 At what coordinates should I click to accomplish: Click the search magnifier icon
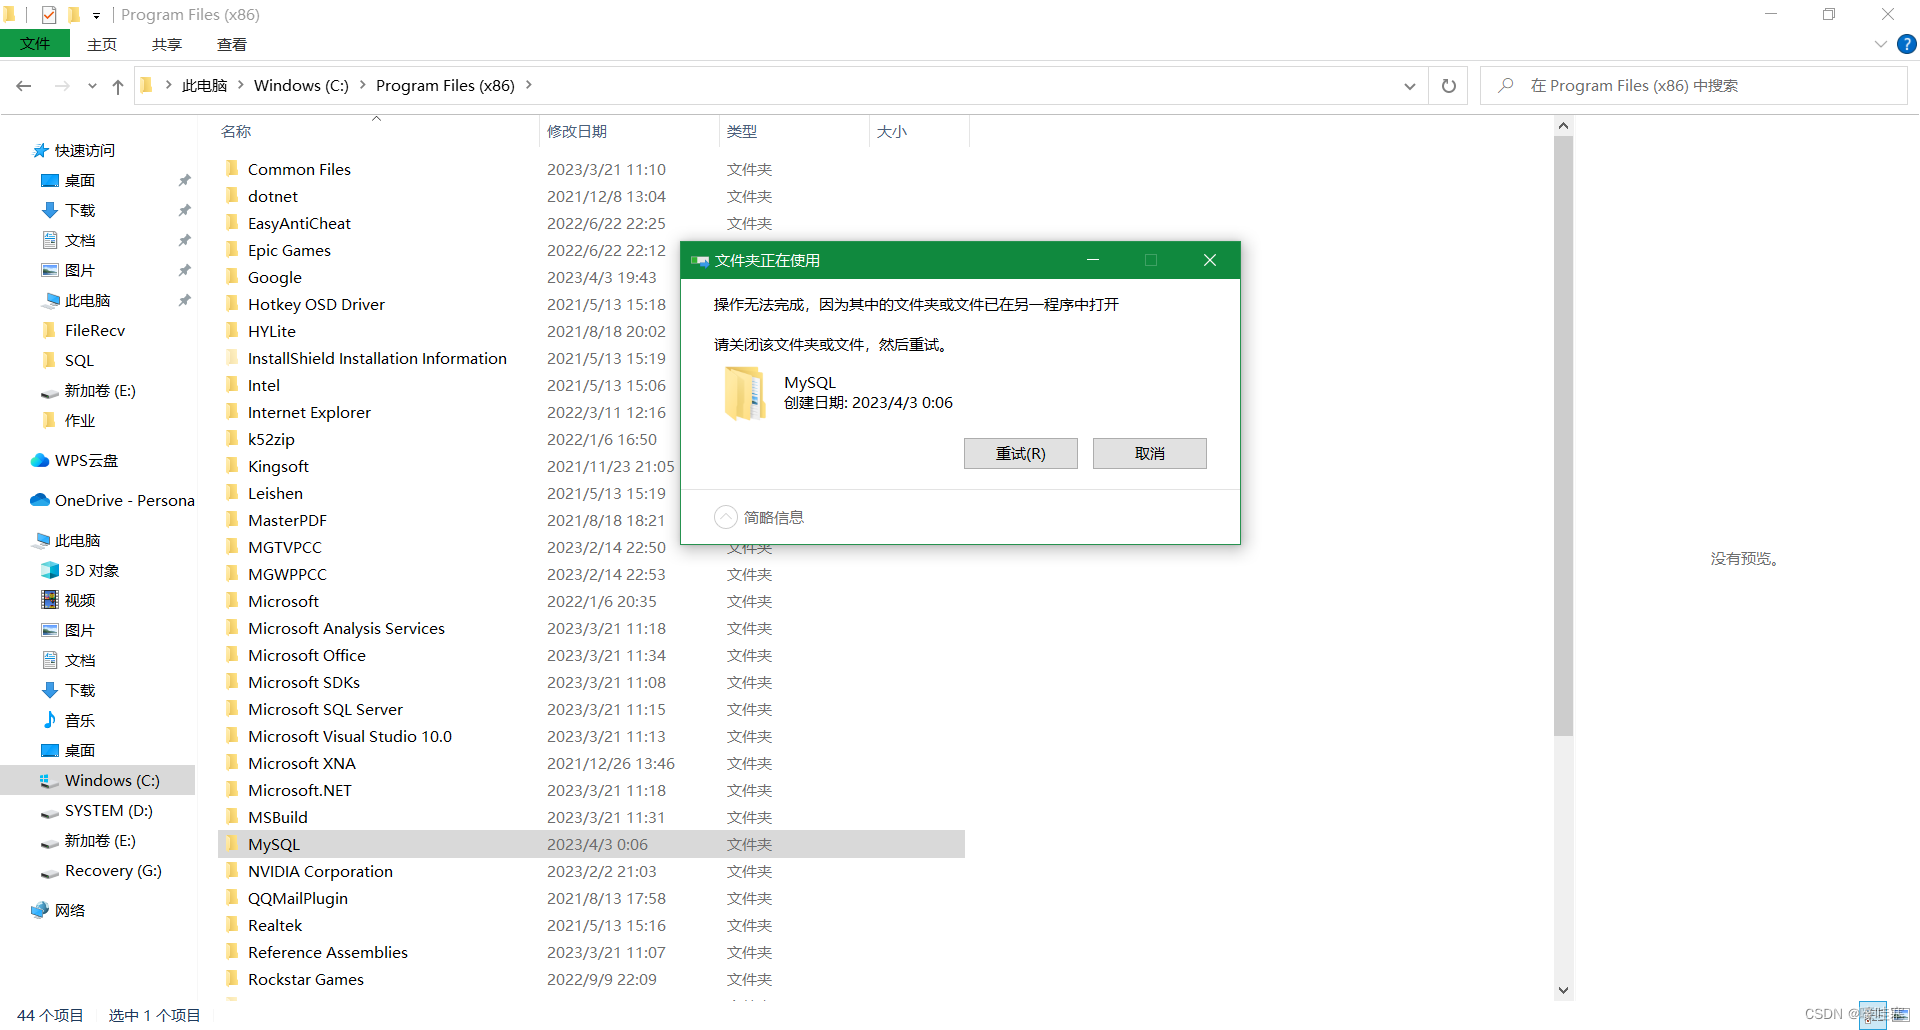click(1505, 86)
